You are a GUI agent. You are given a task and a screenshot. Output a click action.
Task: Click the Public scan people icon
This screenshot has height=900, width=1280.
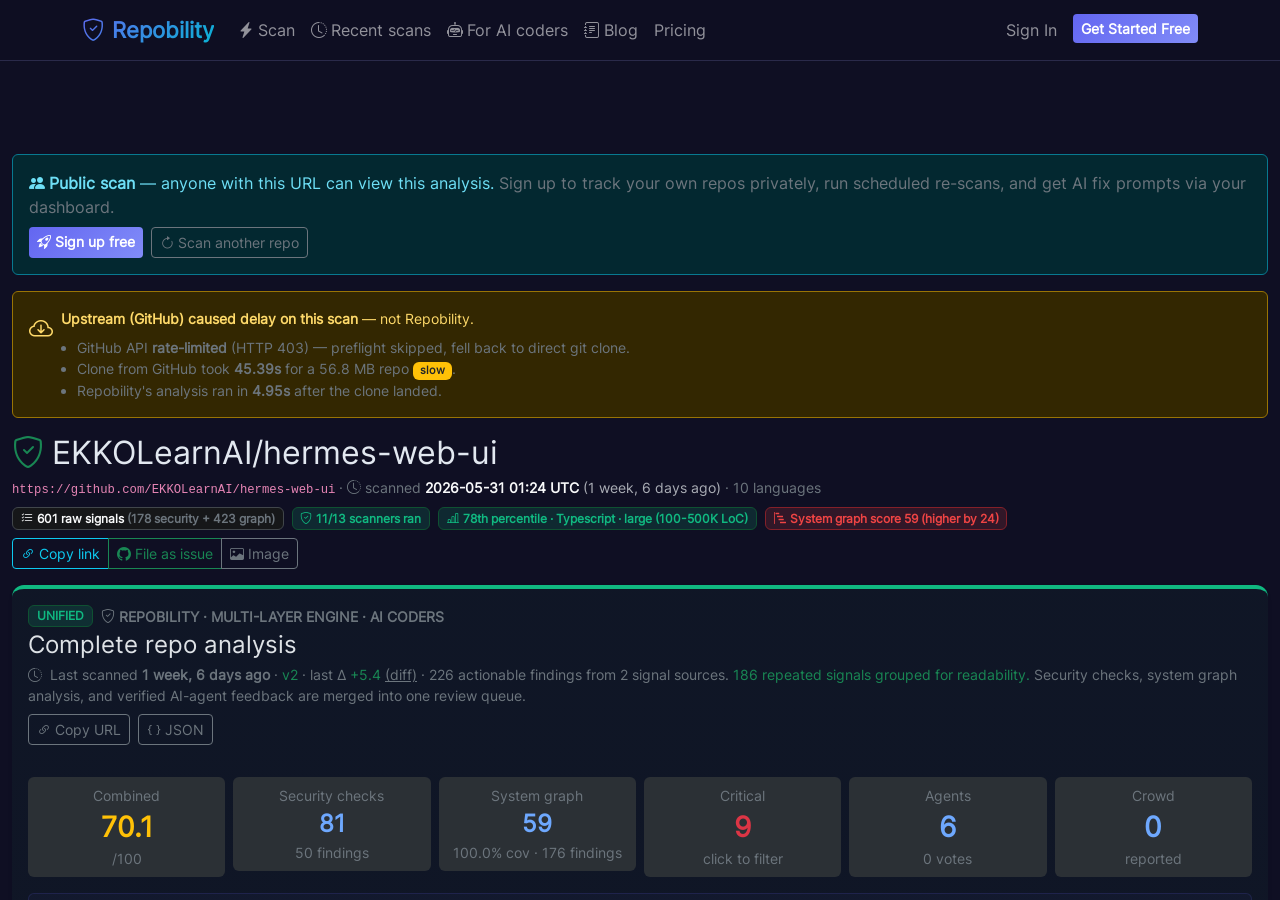point(37,183)
